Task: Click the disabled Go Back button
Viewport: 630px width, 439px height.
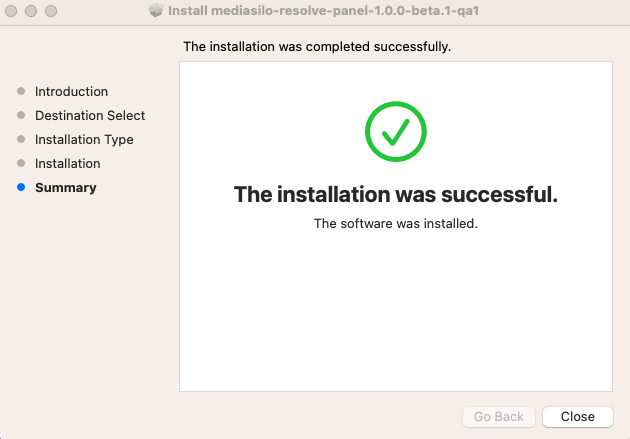Action: tap(499, 416)
